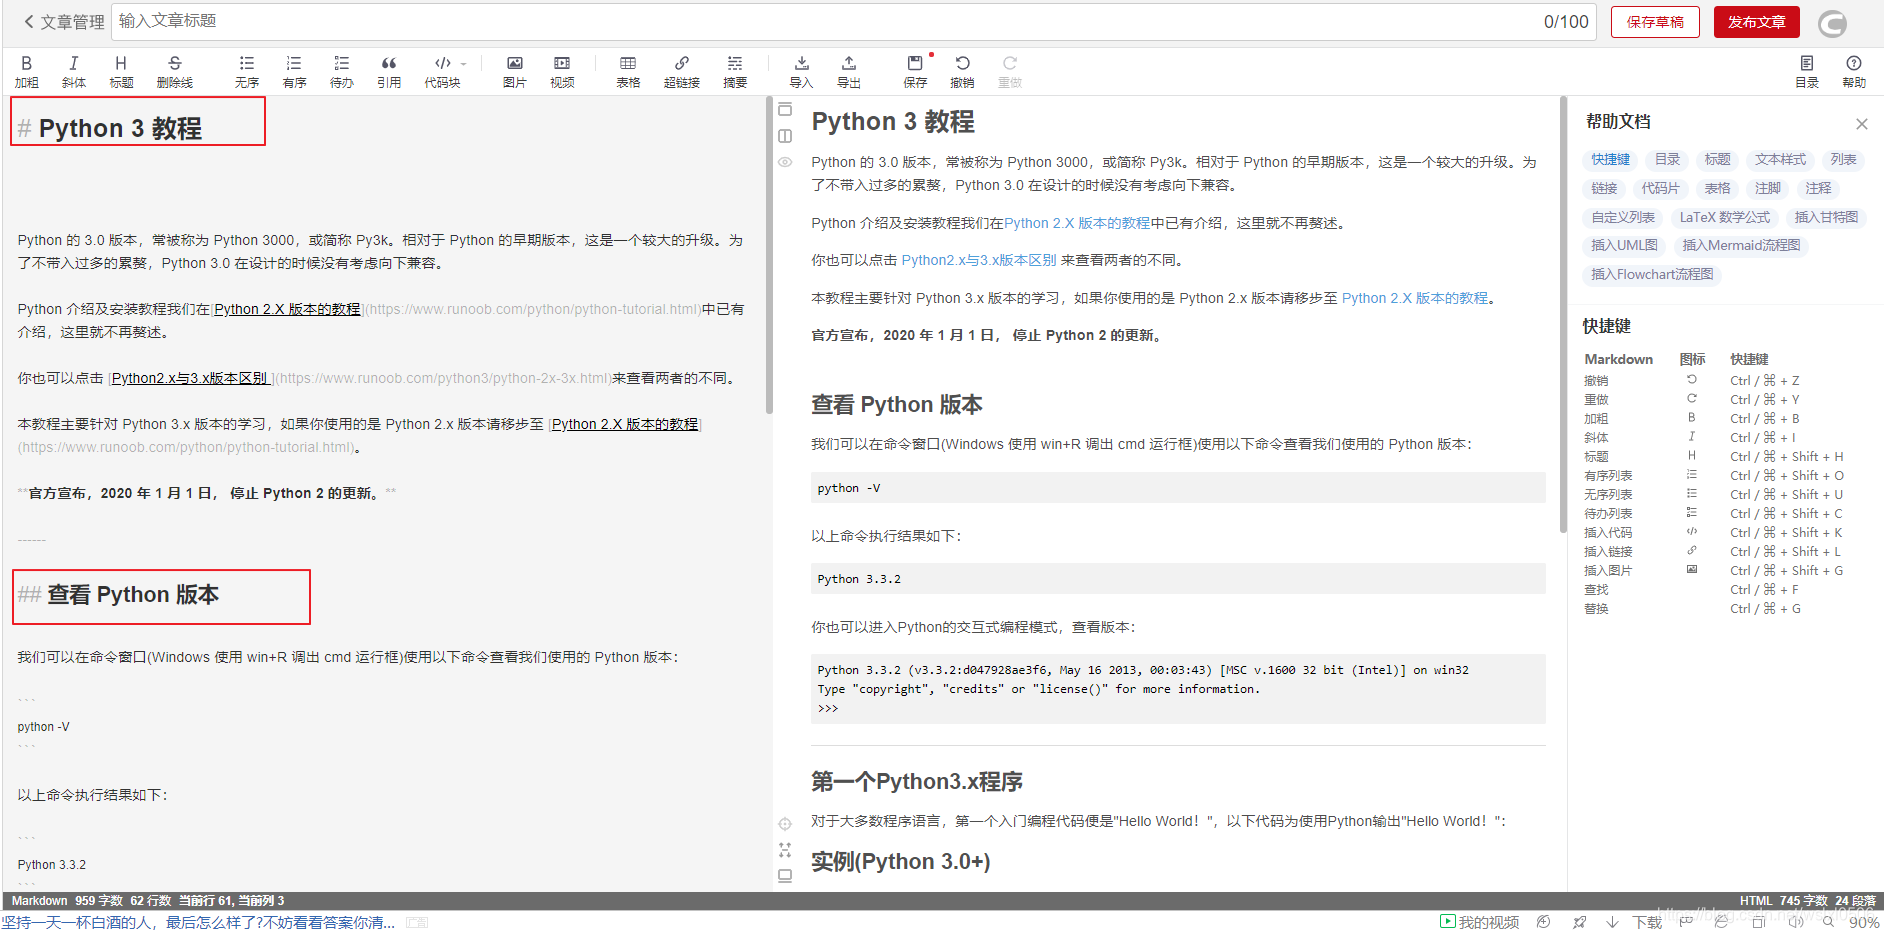Open the 代码片 help tab
The height and width of the screenshot is (933, 1884).
1660,188
